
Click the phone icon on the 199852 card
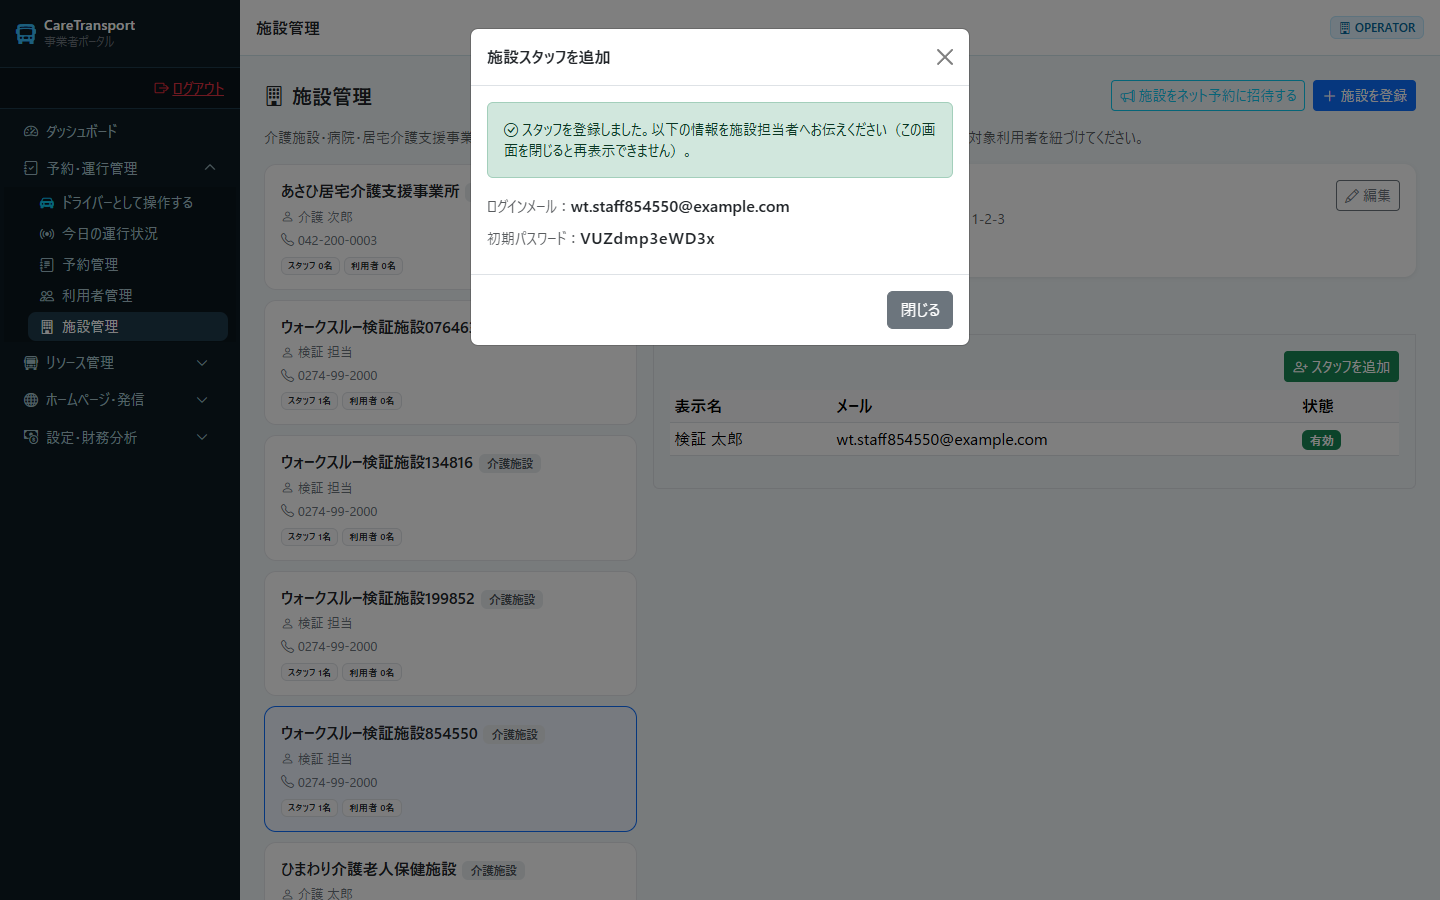(287, 646)
